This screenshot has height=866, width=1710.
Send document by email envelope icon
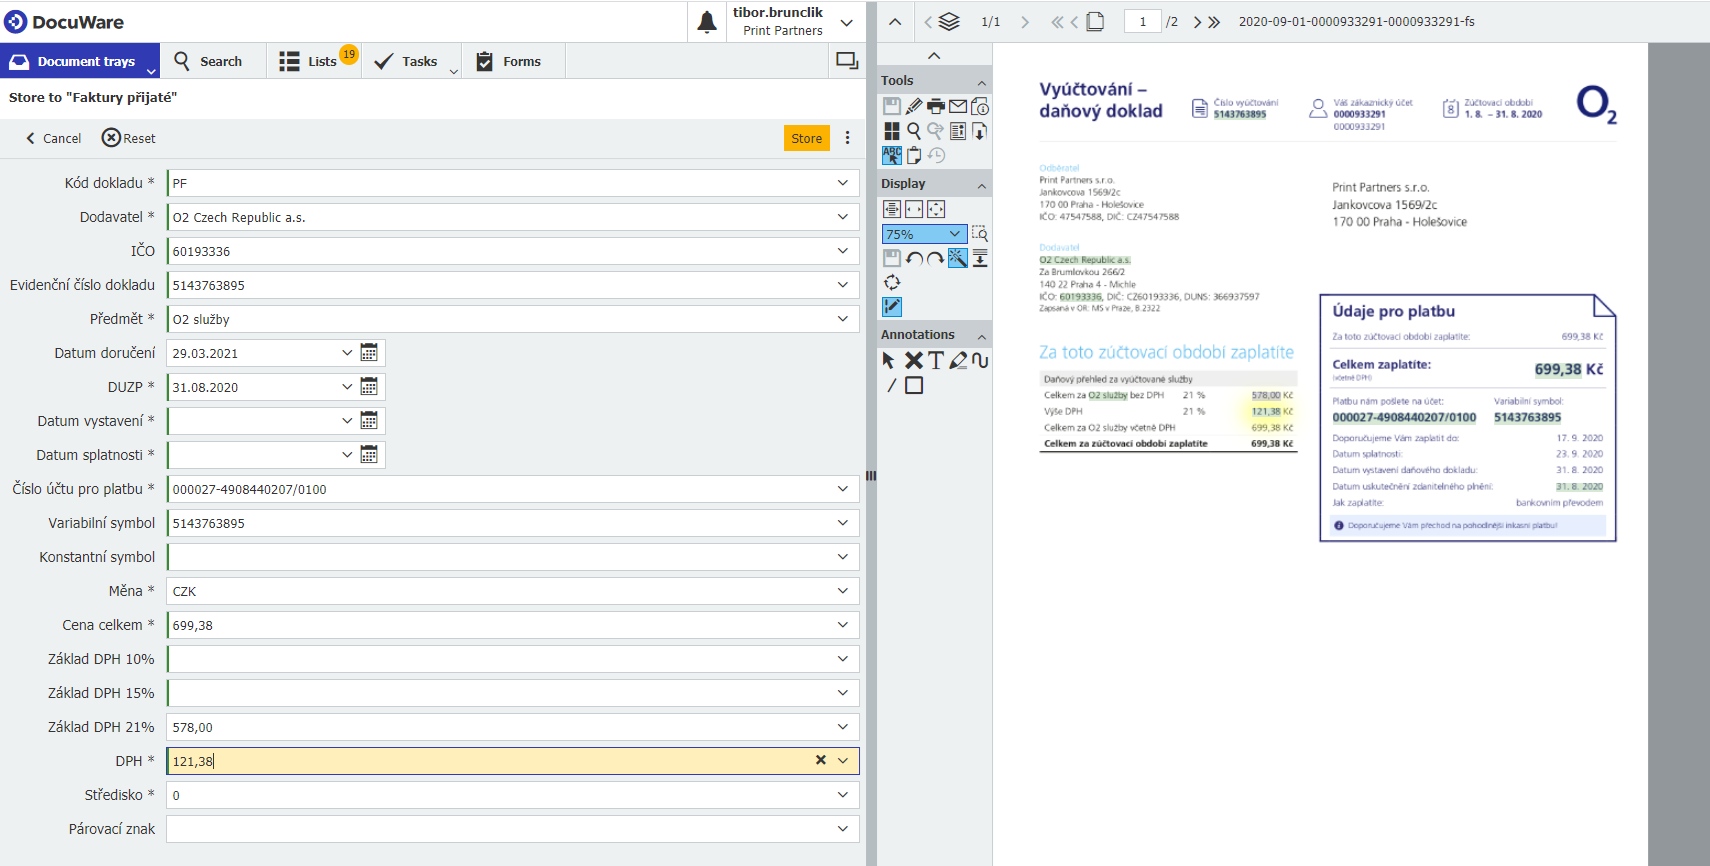click(x=958, y=106)
